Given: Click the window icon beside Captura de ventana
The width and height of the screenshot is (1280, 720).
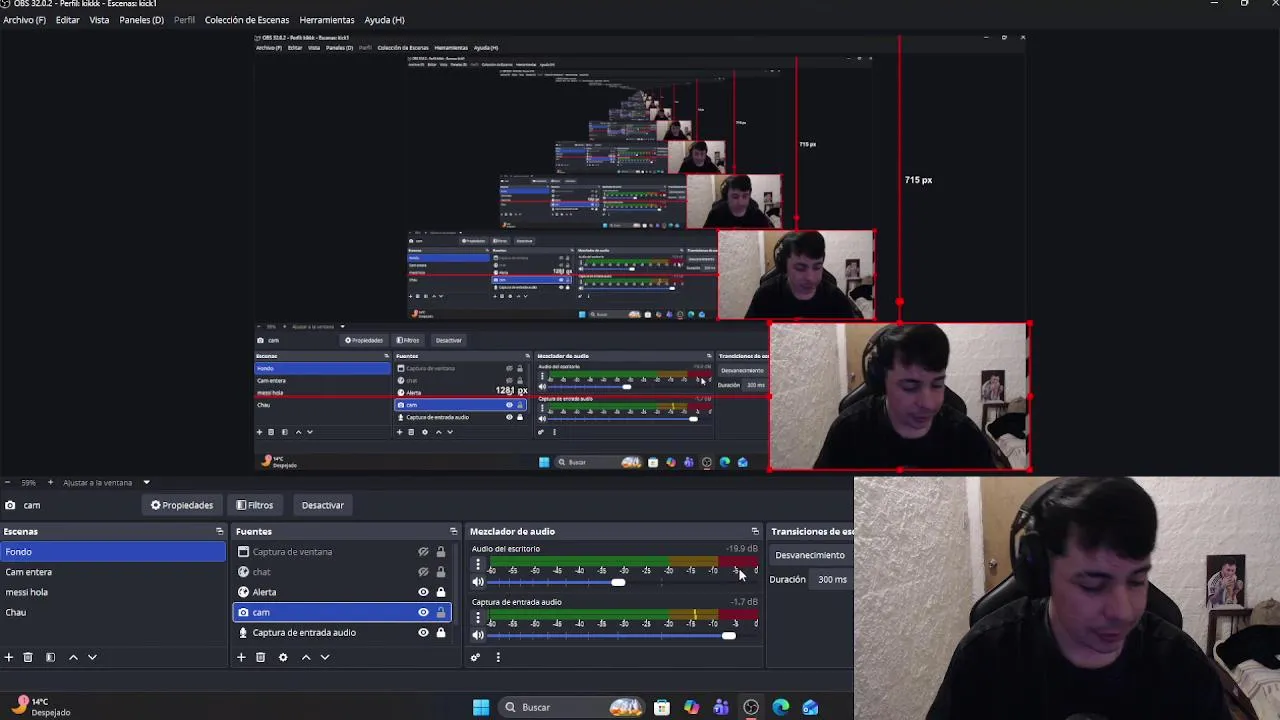Looking at the screenshot, I should 243,552.
